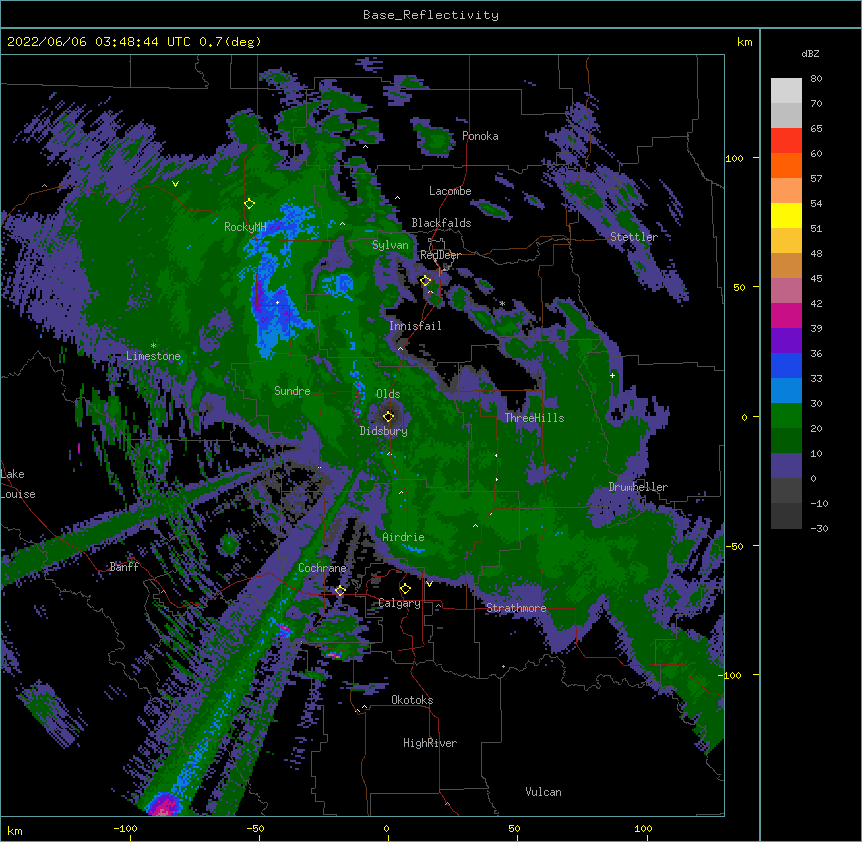
Task: Click the white plus marker northeast of ThreeHills
Action: click(612, 375)
